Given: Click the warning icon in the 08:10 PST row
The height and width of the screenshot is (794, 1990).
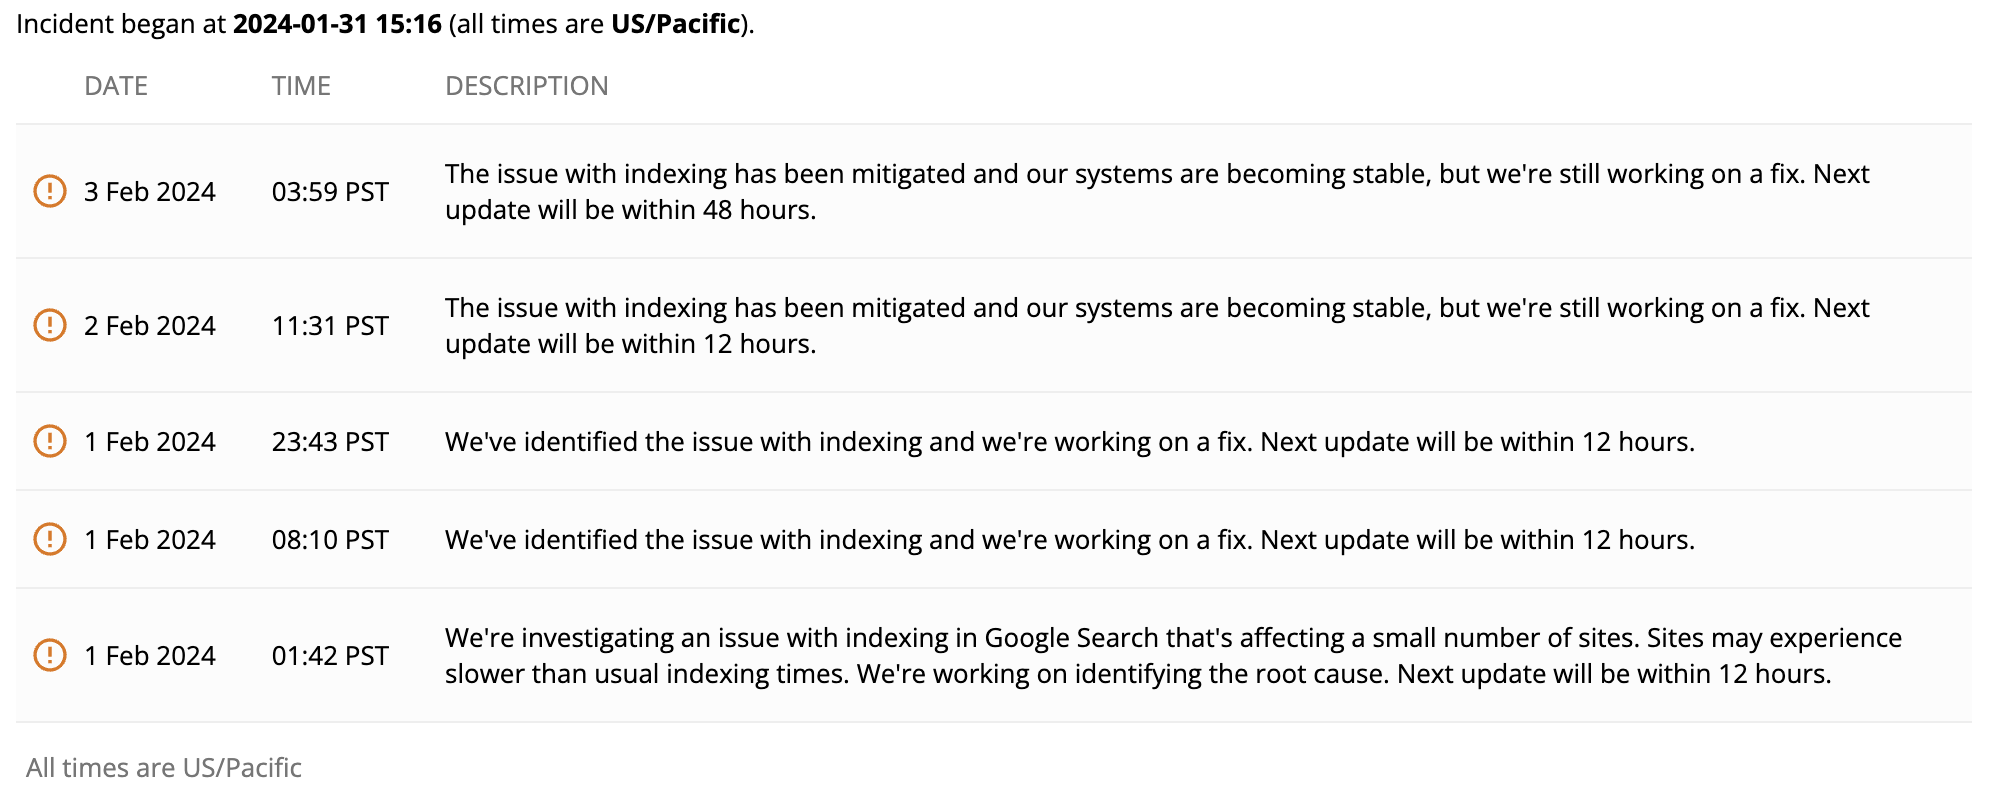Looking at the screenshot, I should 49,539.
